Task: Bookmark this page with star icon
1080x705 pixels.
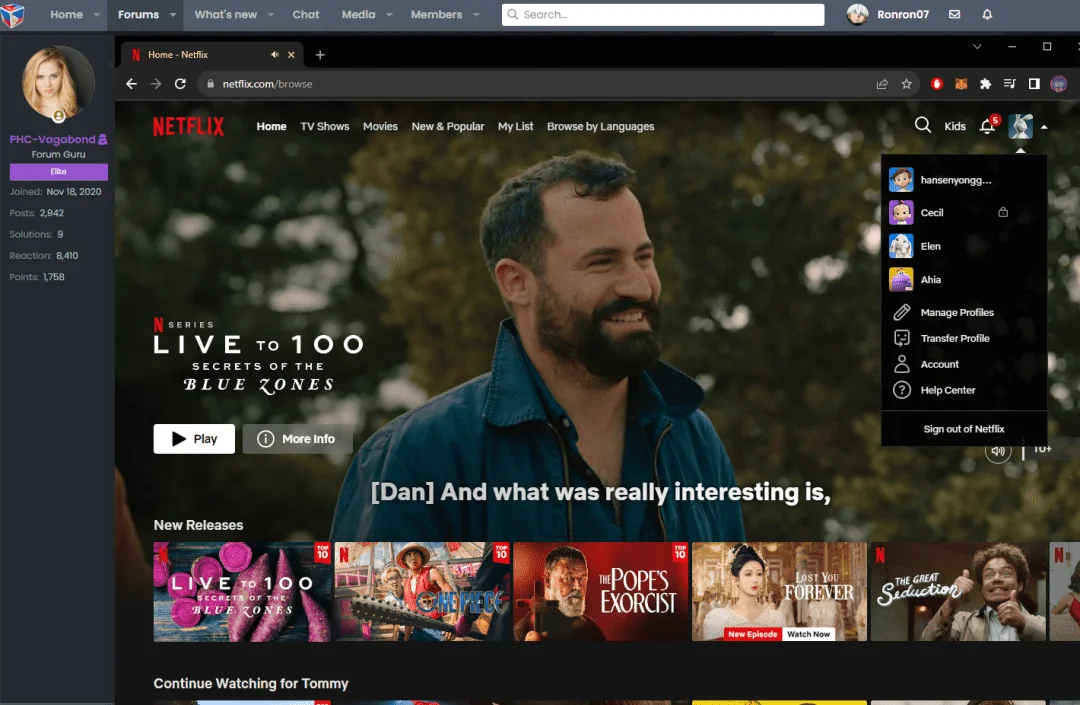Action: coord(906,84)
